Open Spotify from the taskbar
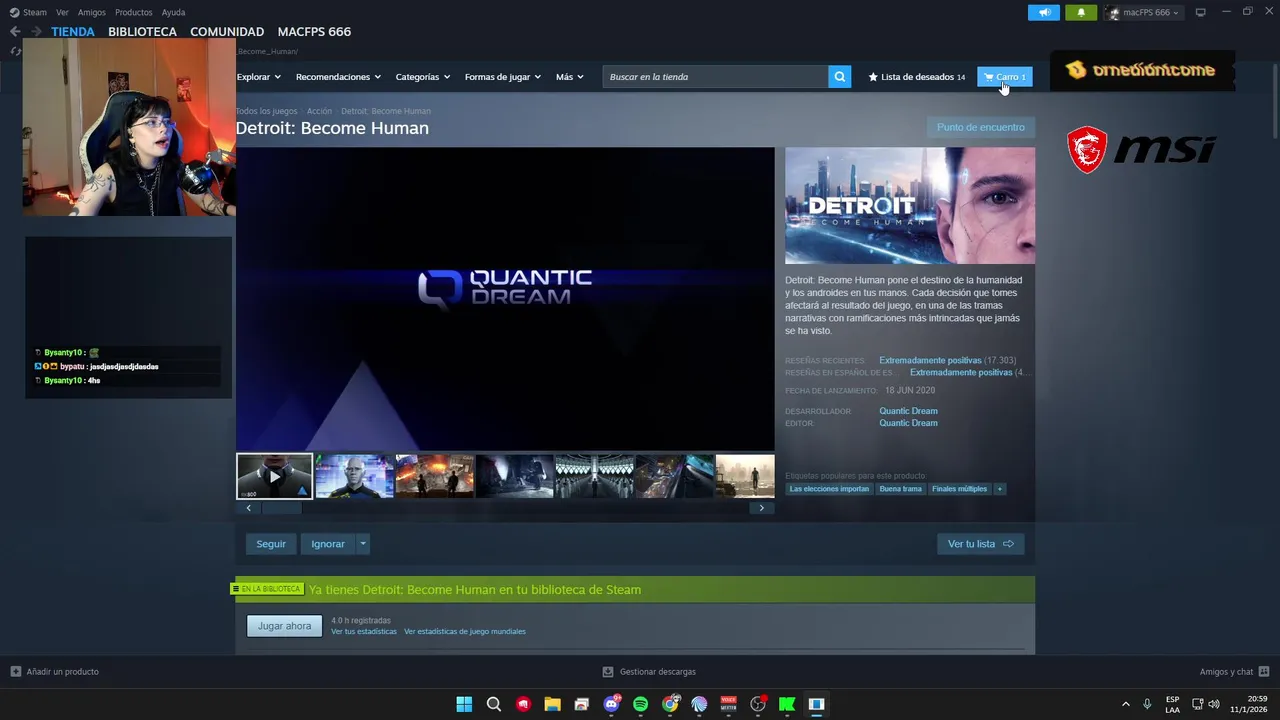Screen dimensions: 1280x720 640,704
